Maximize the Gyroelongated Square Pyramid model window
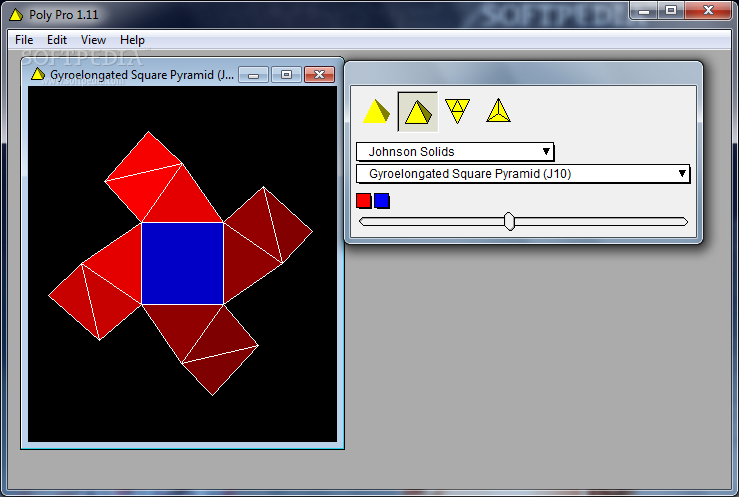The width and height of the screenshot is (739, 497). [286, 74]
